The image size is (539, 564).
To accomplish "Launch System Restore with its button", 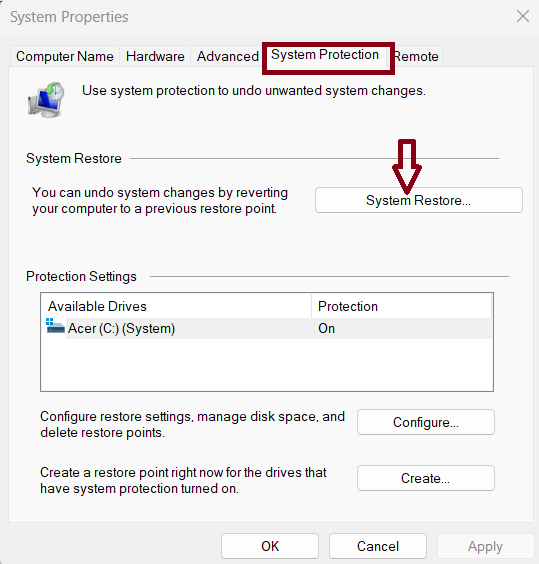I will (419, 200).
